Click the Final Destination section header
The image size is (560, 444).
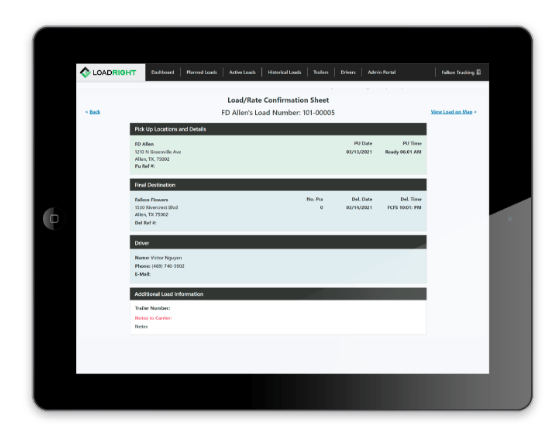pos(278,185)
